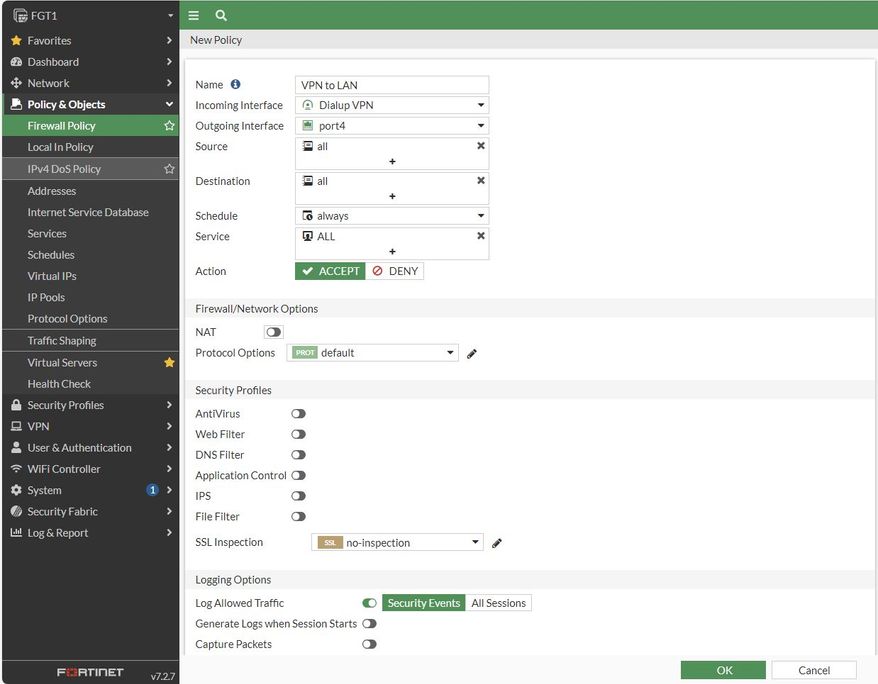This screenshot has height=684, width=878.
Task: Click inside the Service selection box
Action: coord(392,243)
